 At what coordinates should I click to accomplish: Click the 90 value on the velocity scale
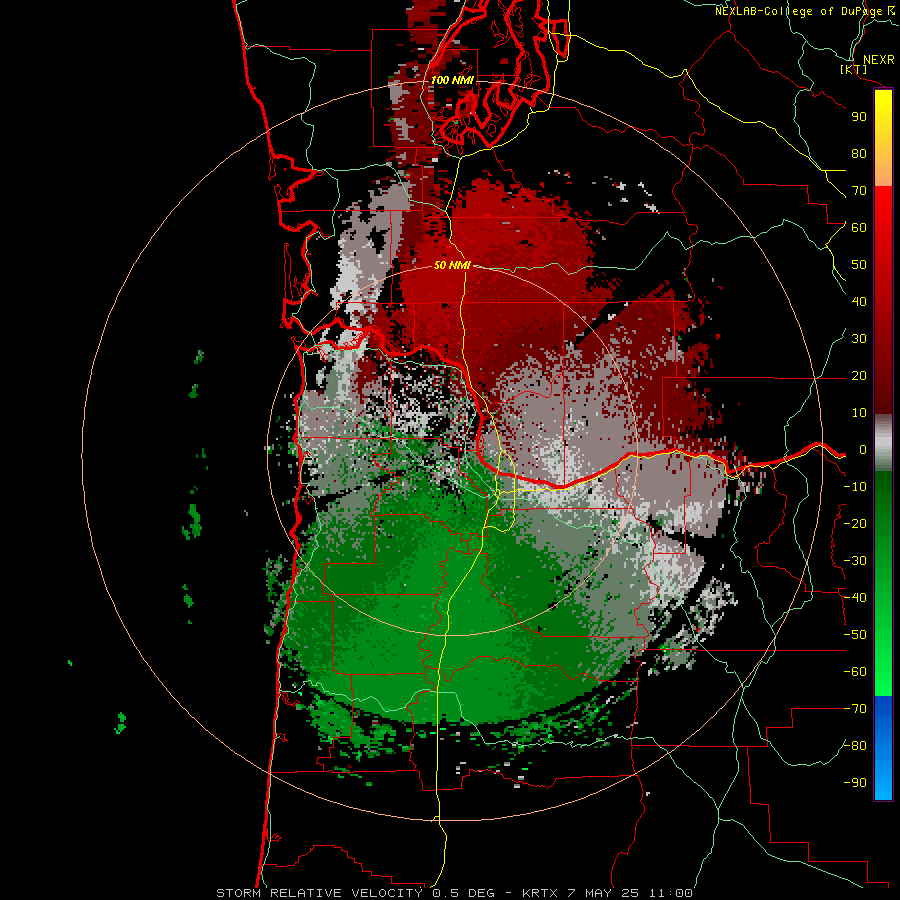tap(859, 117)
